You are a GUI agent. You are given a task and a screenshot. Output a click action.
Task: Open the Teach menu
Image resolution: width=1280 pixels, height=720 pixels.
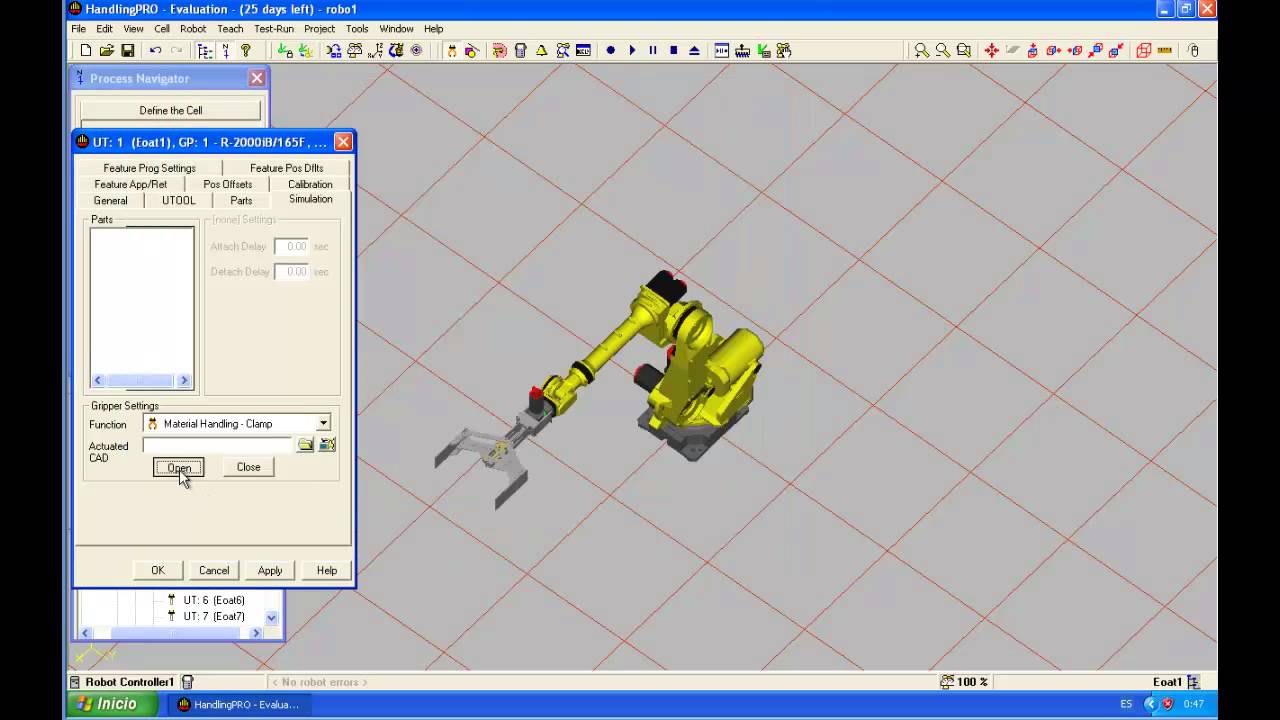click(x=230, y=29)
